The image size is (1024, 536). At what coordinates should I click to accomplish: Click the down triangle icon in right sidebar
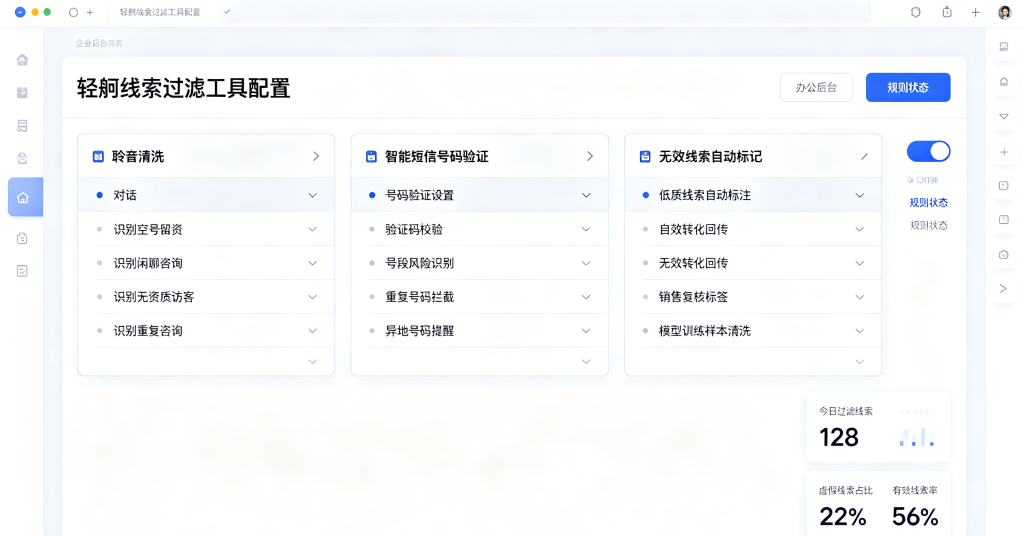coord(1004,117)
